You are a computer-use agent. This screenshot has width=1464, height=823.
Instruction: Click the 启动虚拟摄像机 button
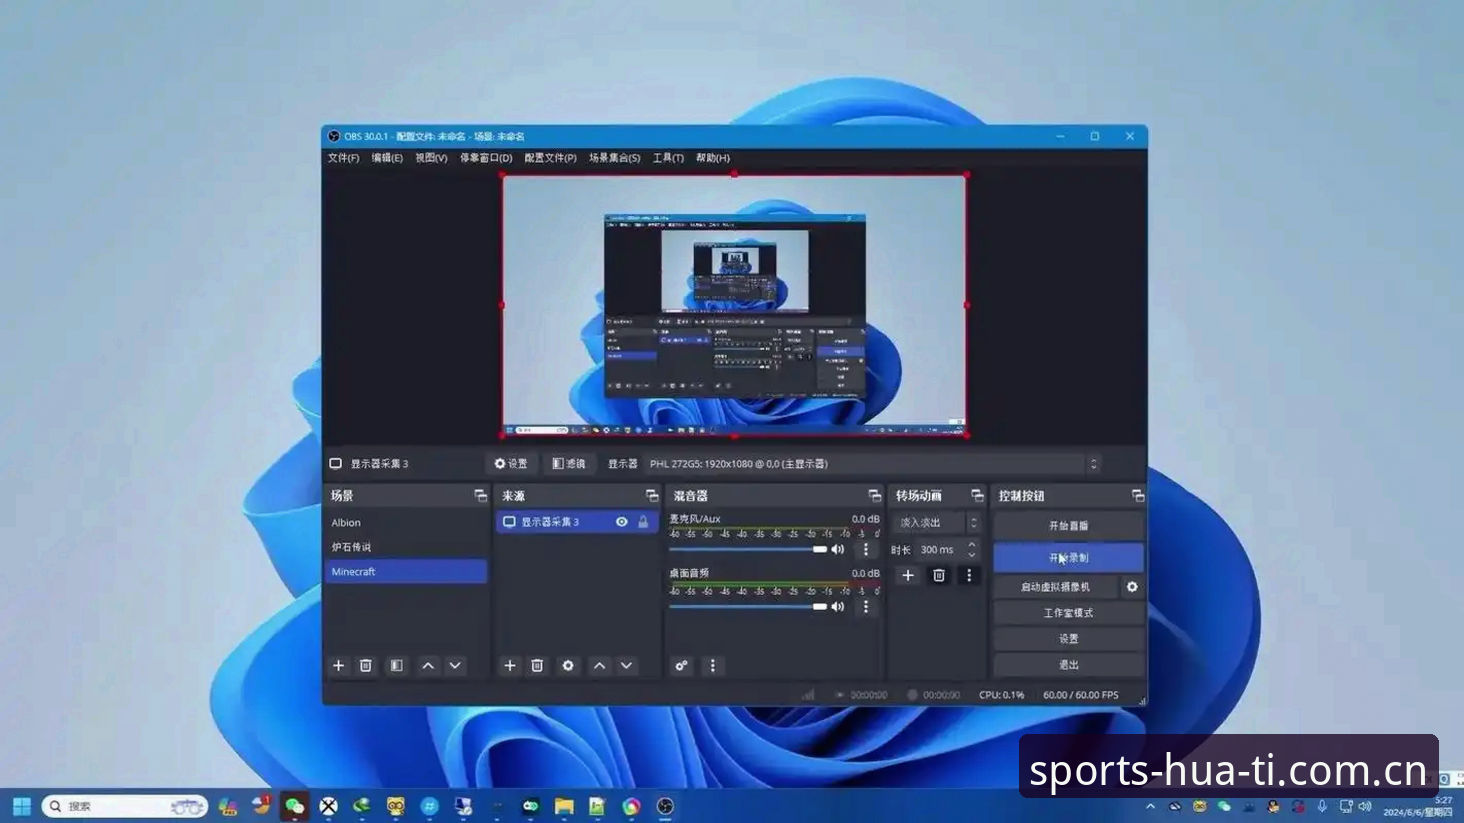pos(1055,587)
